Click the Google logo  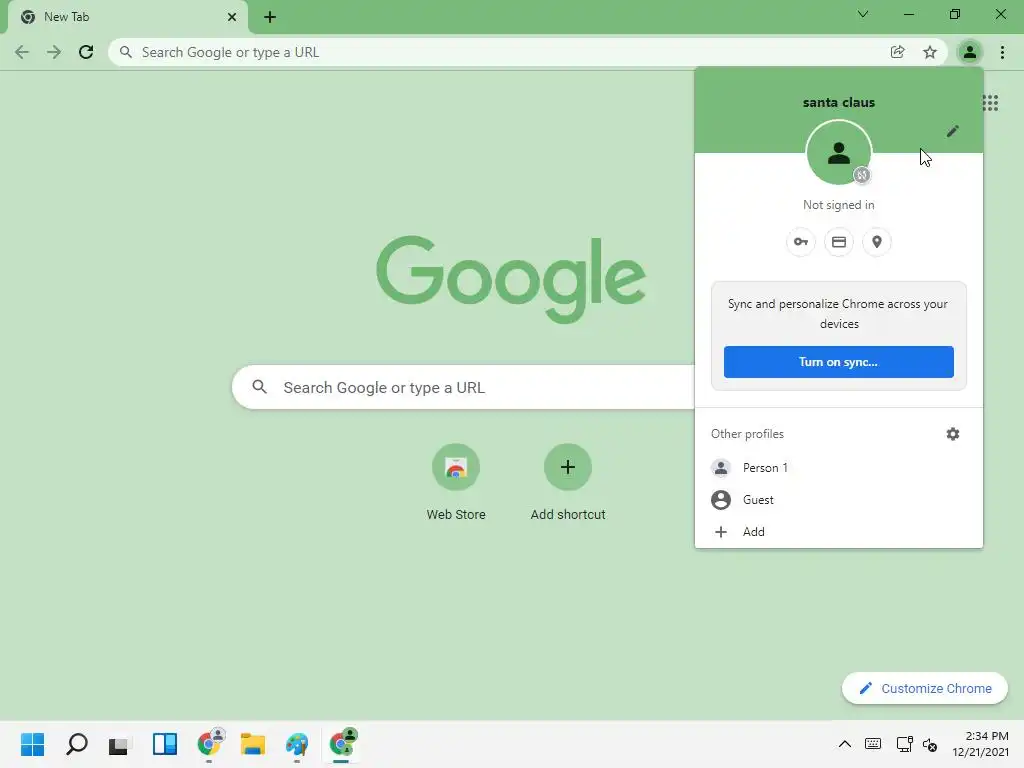[511, 280]
